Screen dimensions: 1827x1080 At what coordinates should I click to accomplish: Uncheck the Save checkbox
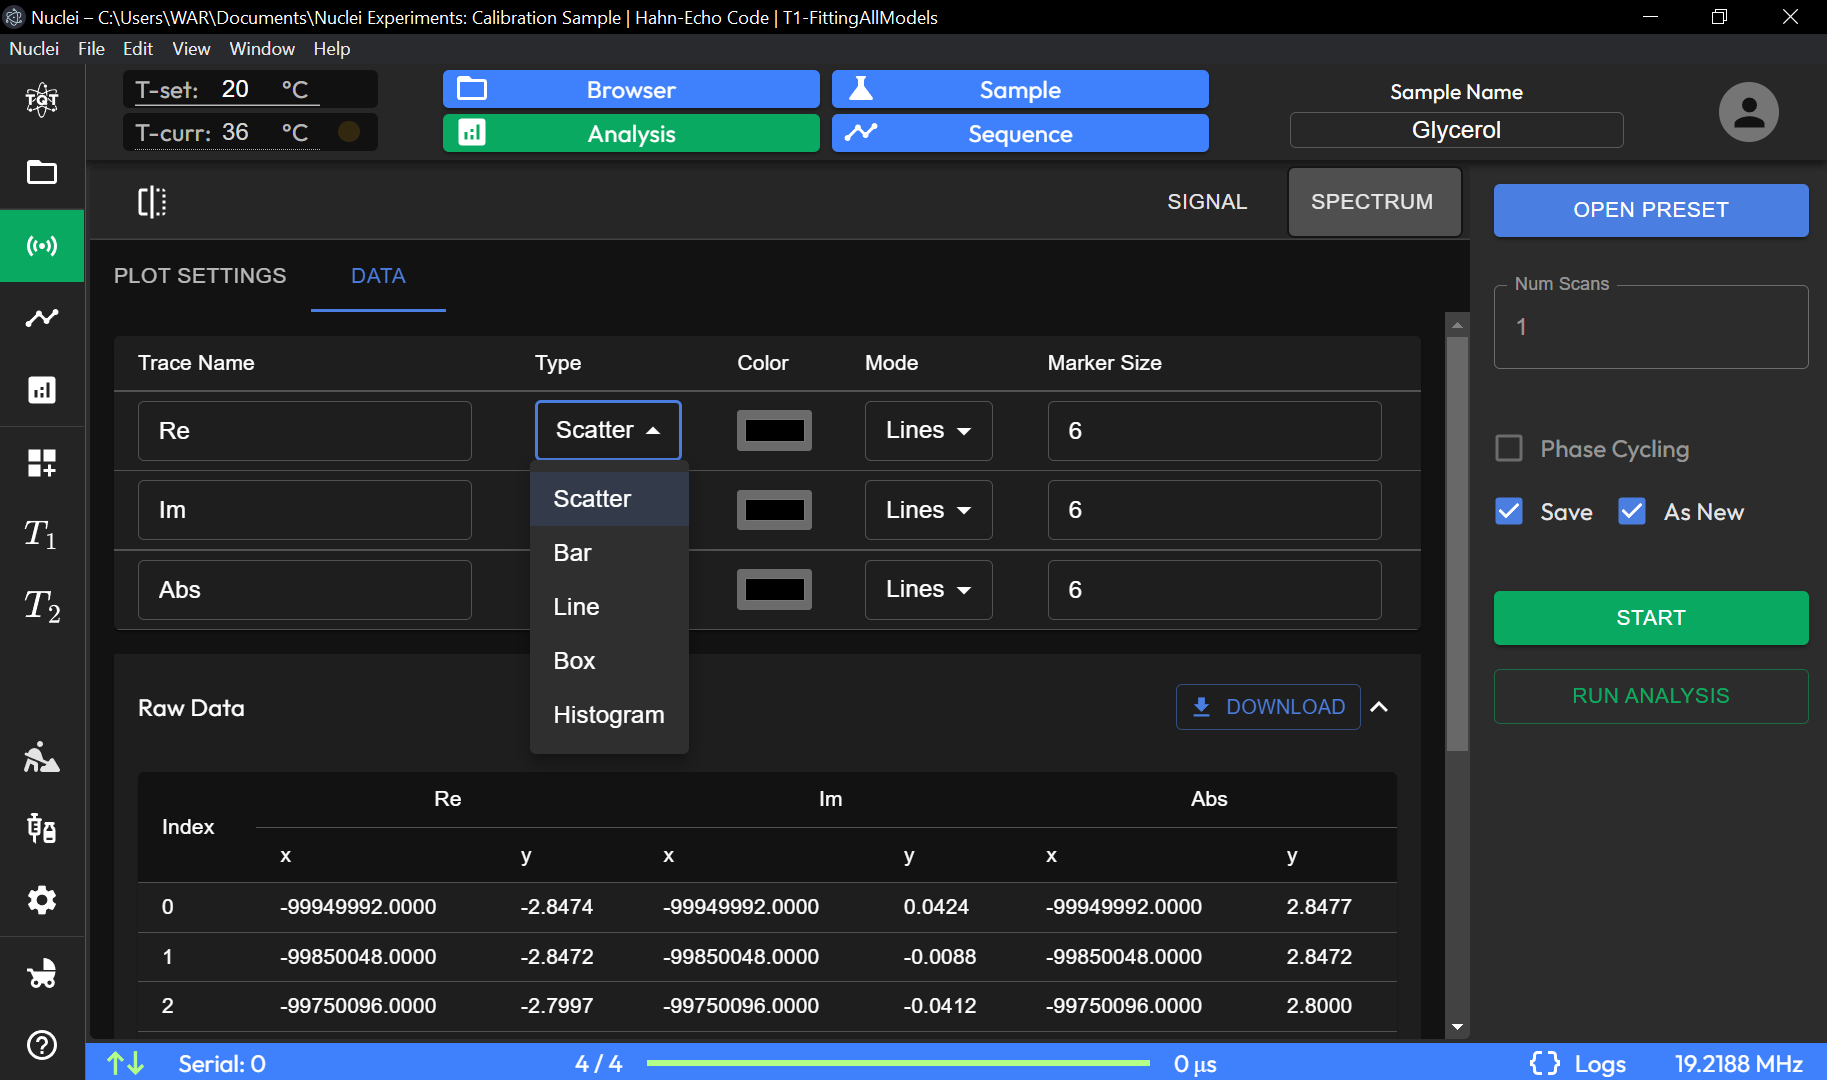click(x=1509, y=511)
